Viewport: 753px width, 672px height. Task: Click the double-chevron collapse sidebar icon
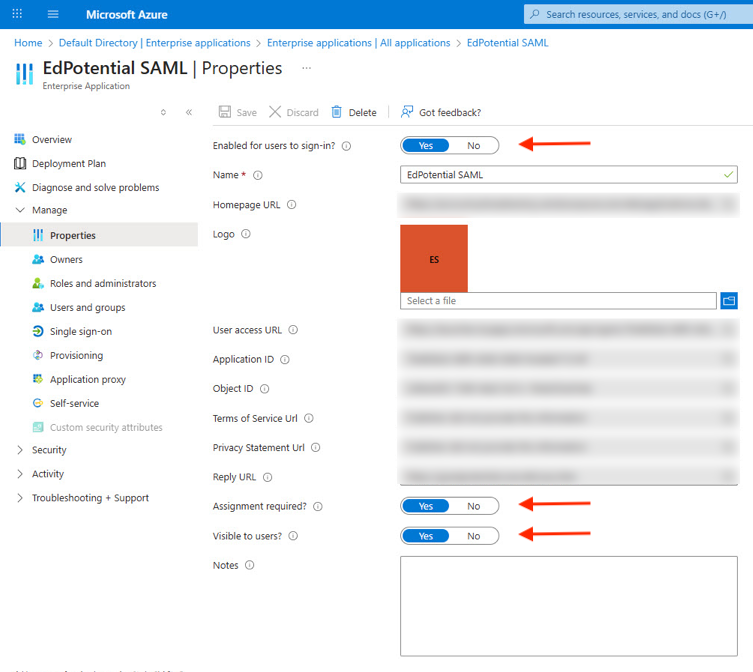(x=189, y=112)
